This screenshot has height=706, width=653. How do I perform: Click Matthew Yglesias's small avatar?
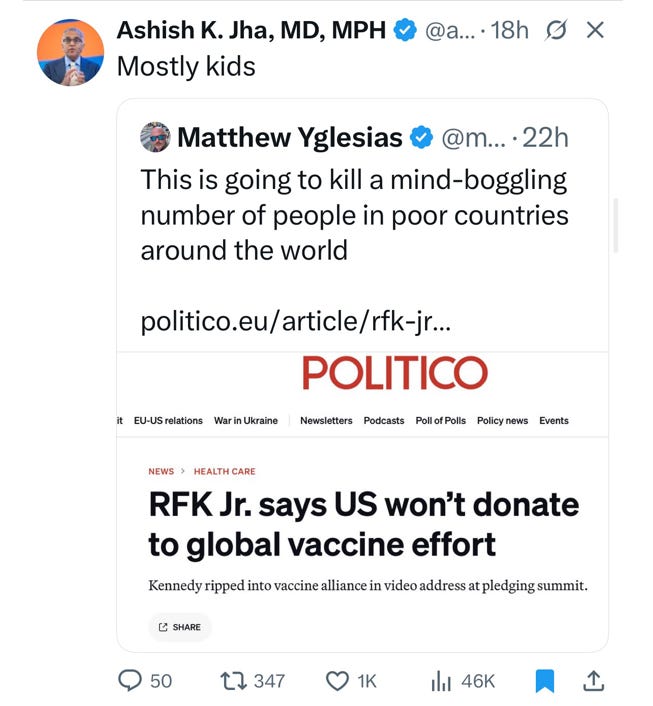click(x=154, y=137)
